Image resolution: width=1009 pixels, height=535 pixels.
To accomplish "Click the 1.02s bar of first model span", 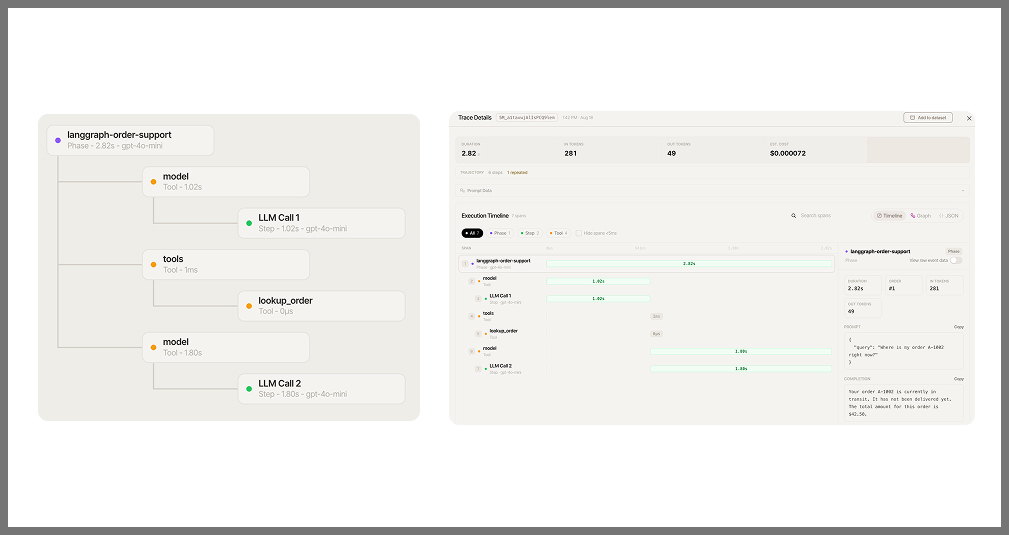I will (x=598, y=281).
